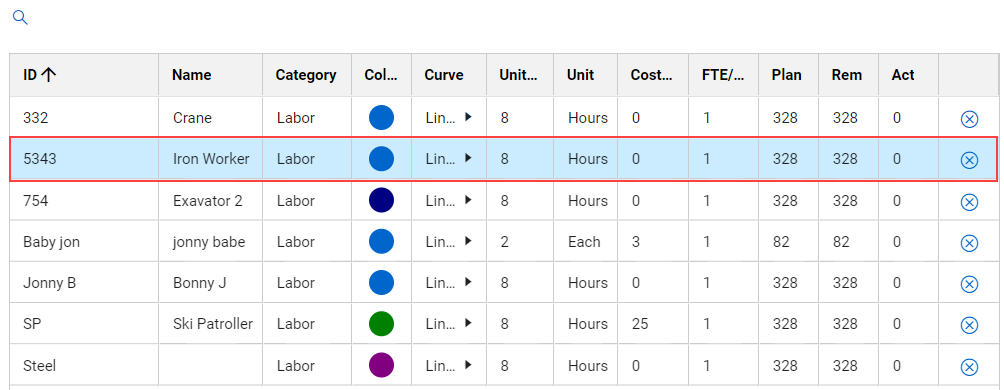Remove the Ski Patroller row

pyautogui.click(x=969, y=325)
